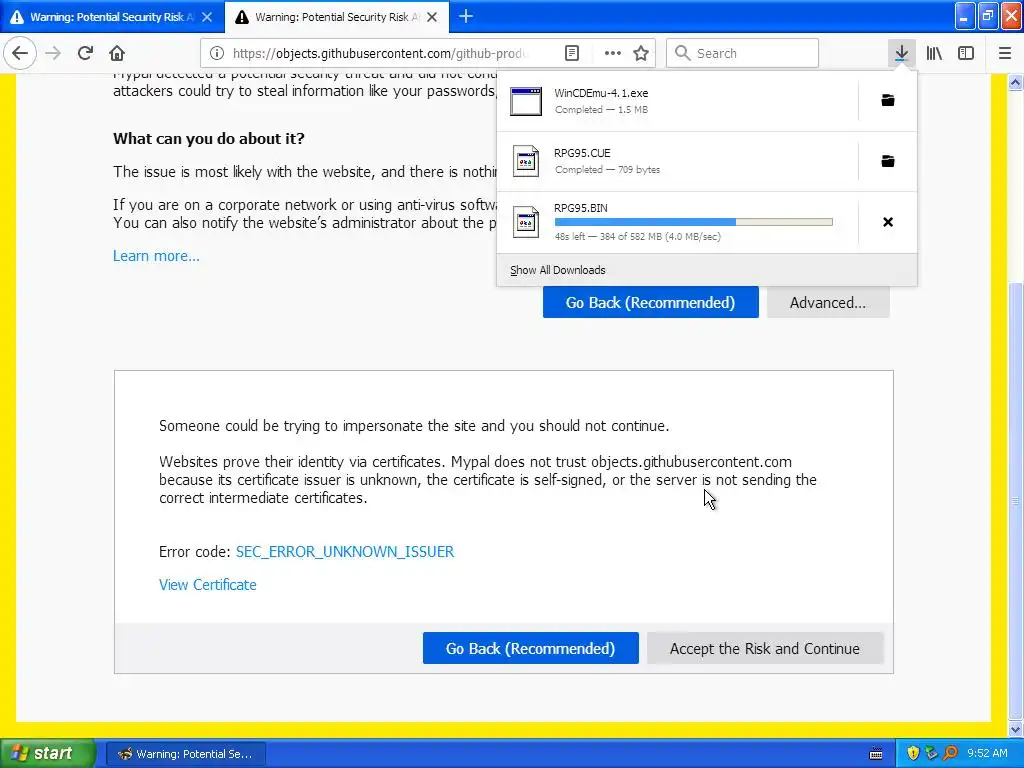Screen dimensions: 1024x768
Task: Select Warning taskbar window button
Action: (185, 754)
